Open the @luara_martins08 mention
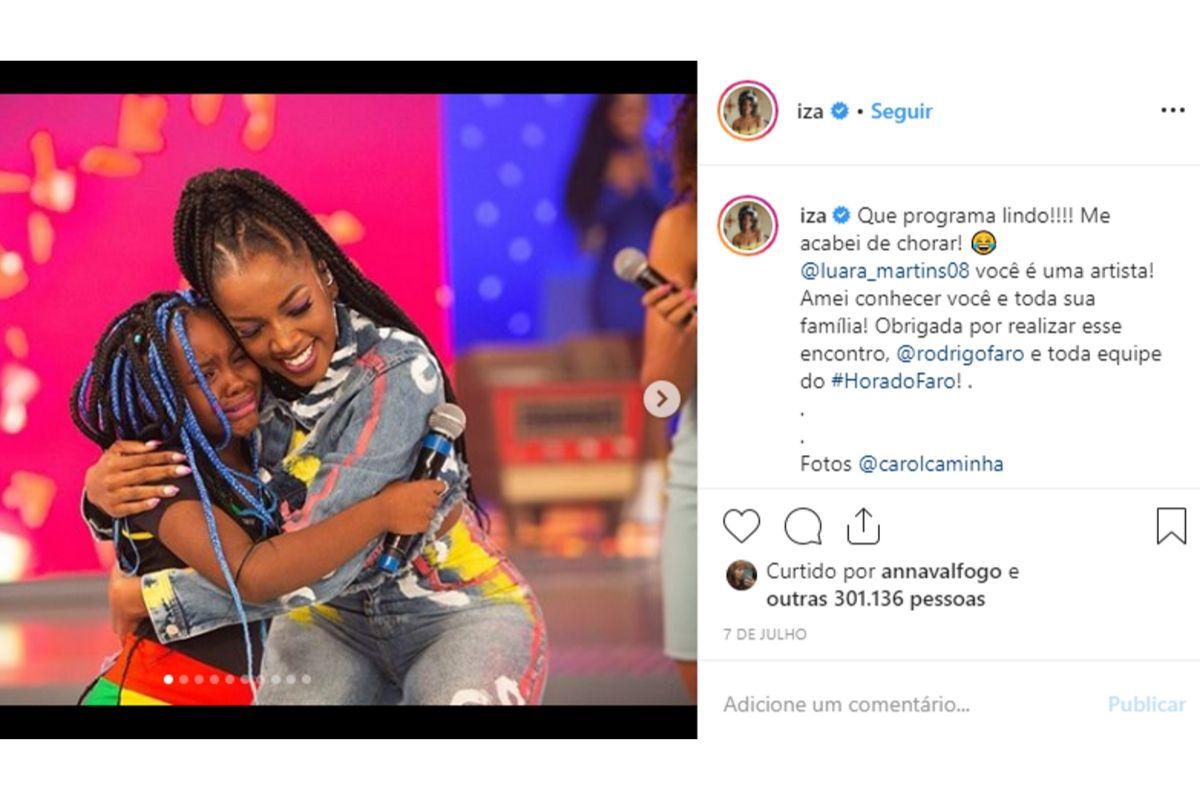The width and height of the screenshot is (1200, 800). pyautogui.click(x=884, y=271)
